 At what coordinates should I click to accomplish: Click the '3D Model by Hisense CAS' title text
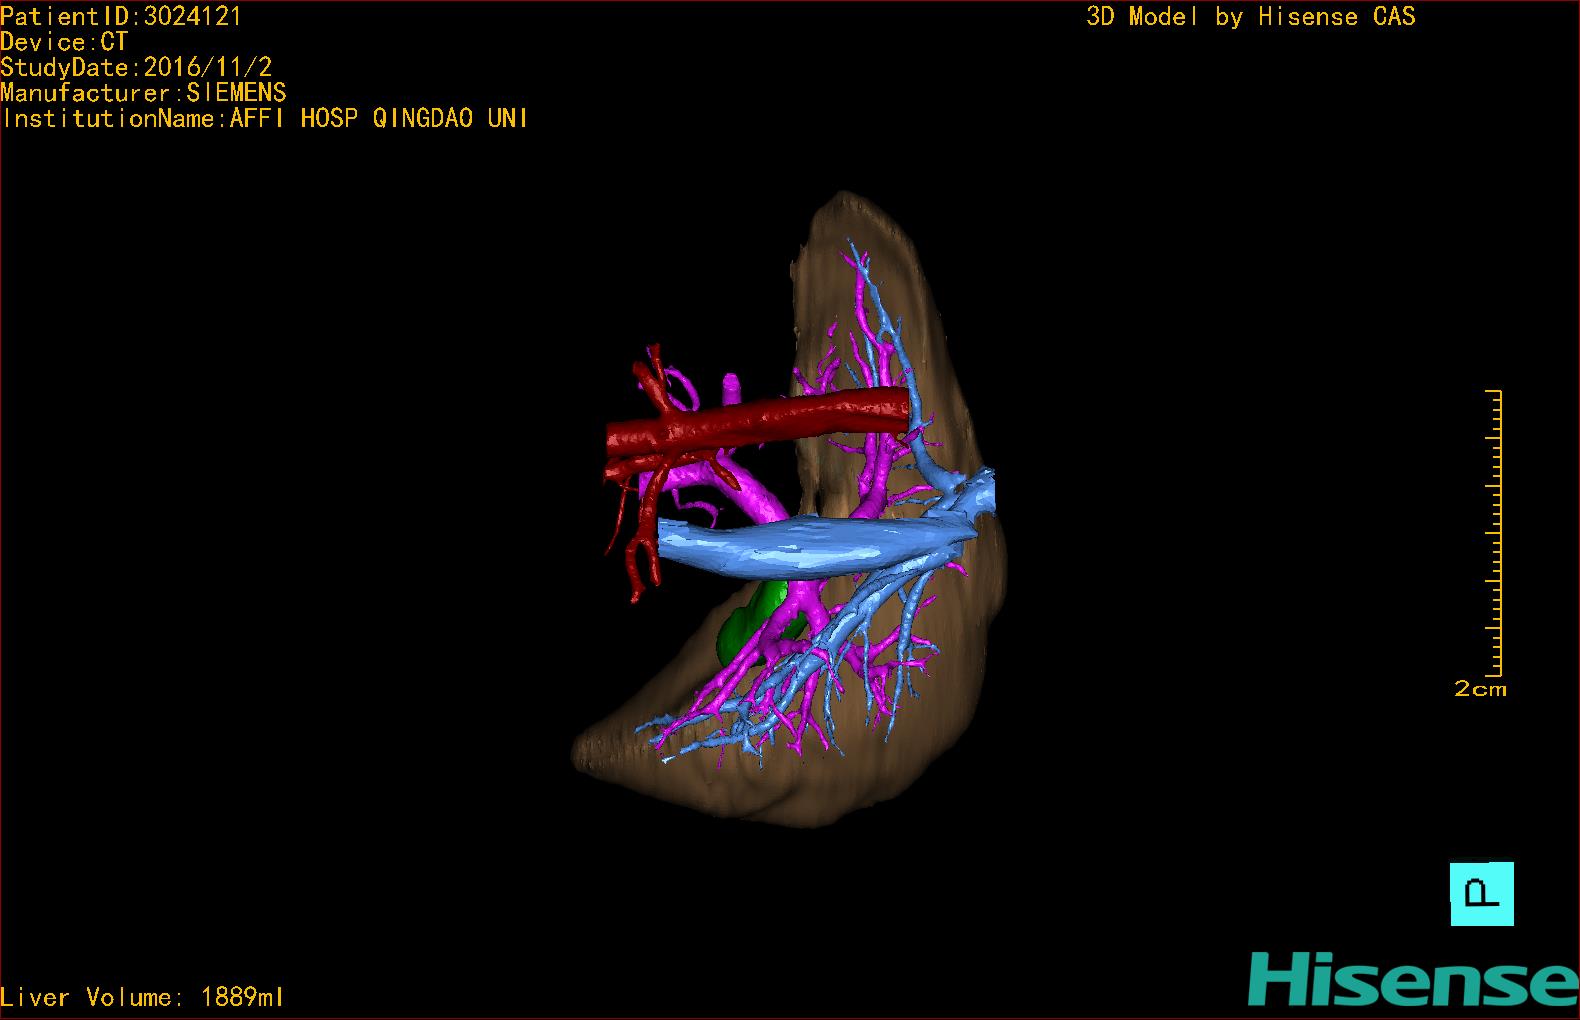coord(1251,17)
